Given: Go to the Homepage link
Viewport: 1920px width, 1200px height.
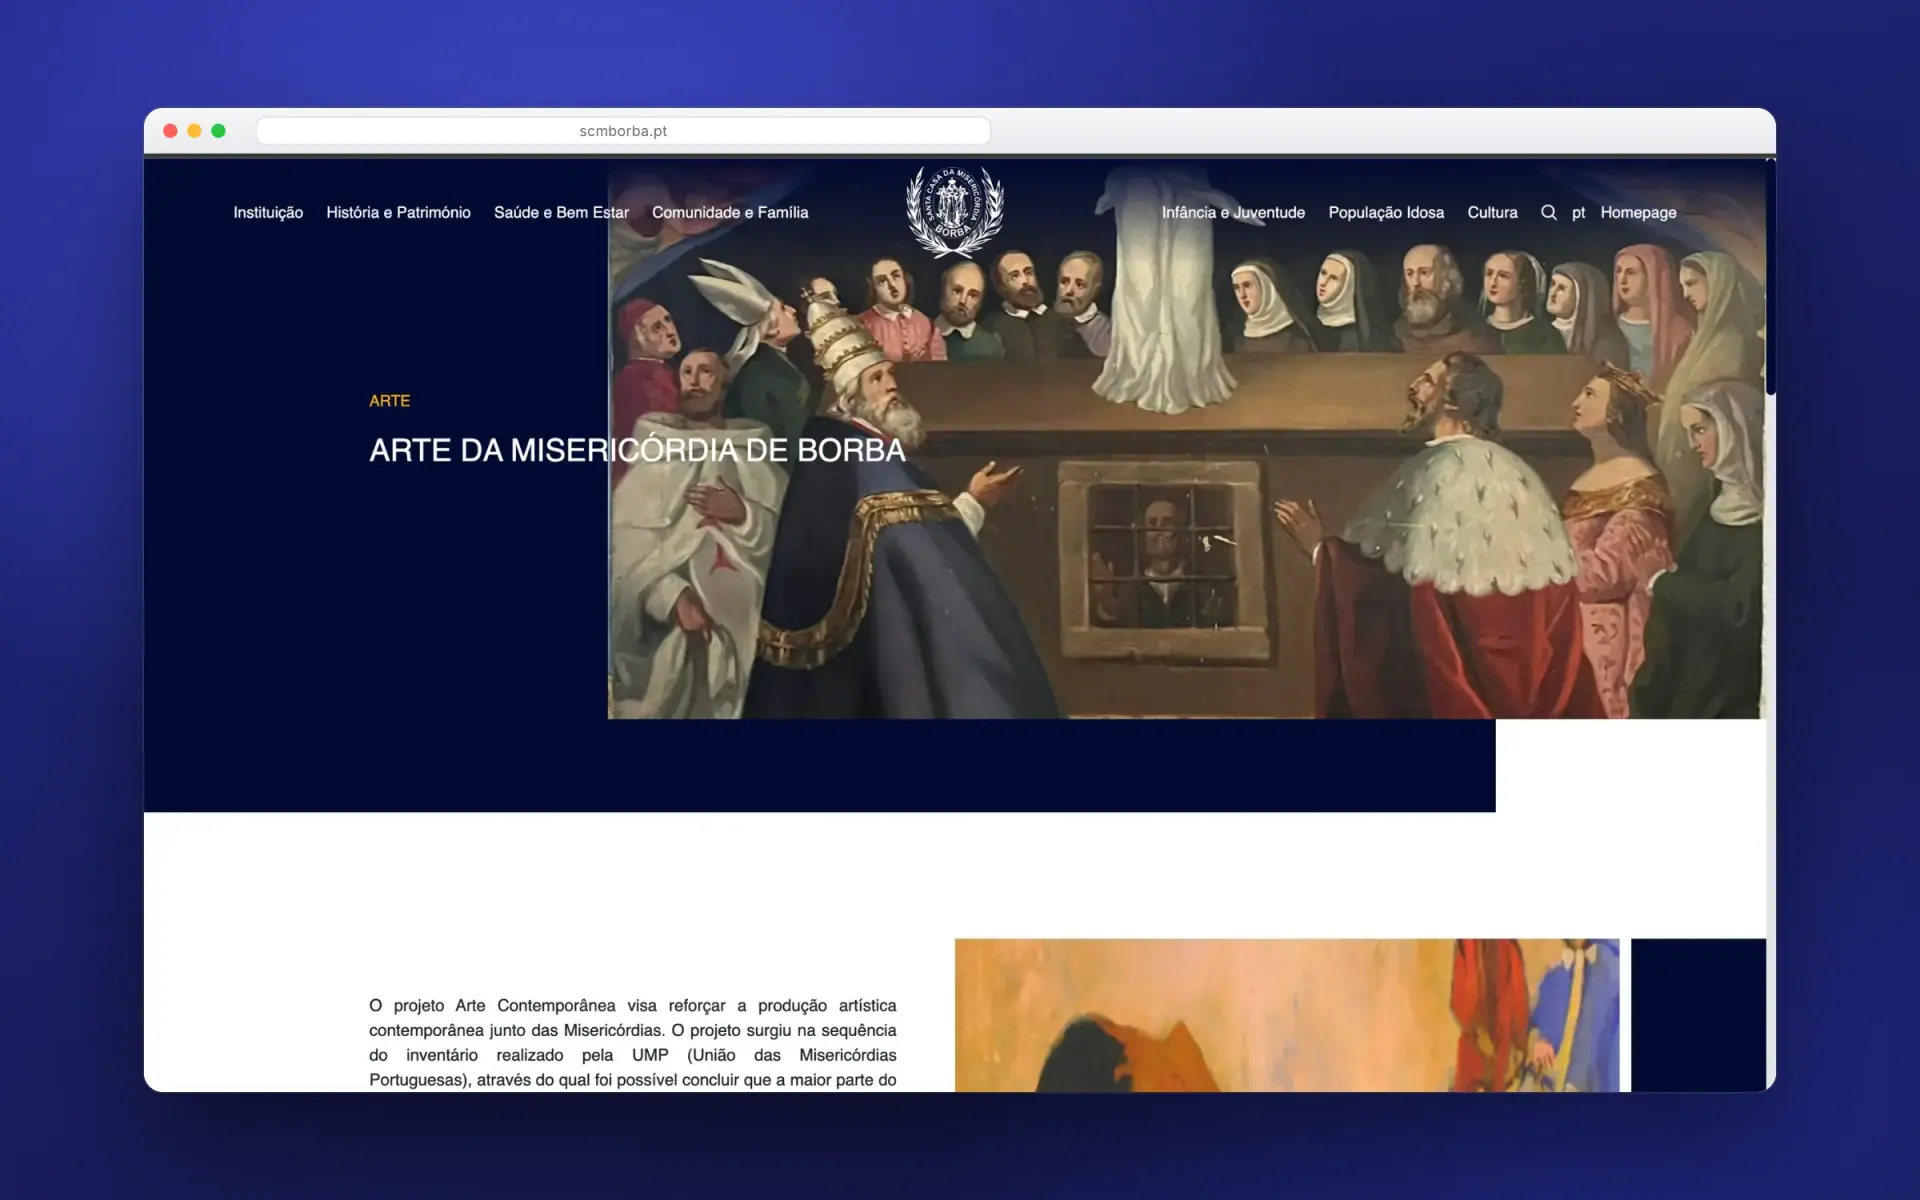Looking at the screenshot, I should (1638, 212).
